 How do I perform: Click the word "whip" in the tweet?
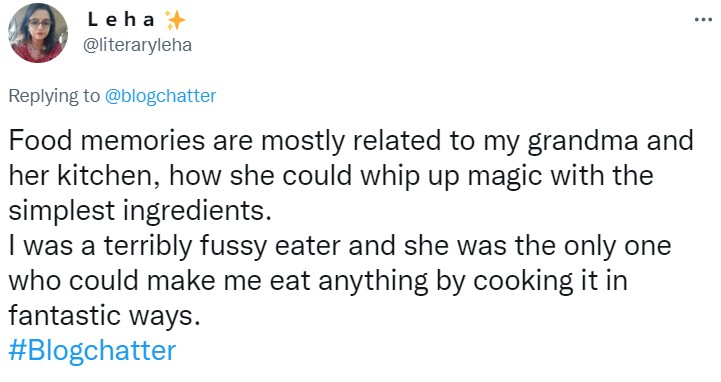pyautogui.click(x=390, y=177)
